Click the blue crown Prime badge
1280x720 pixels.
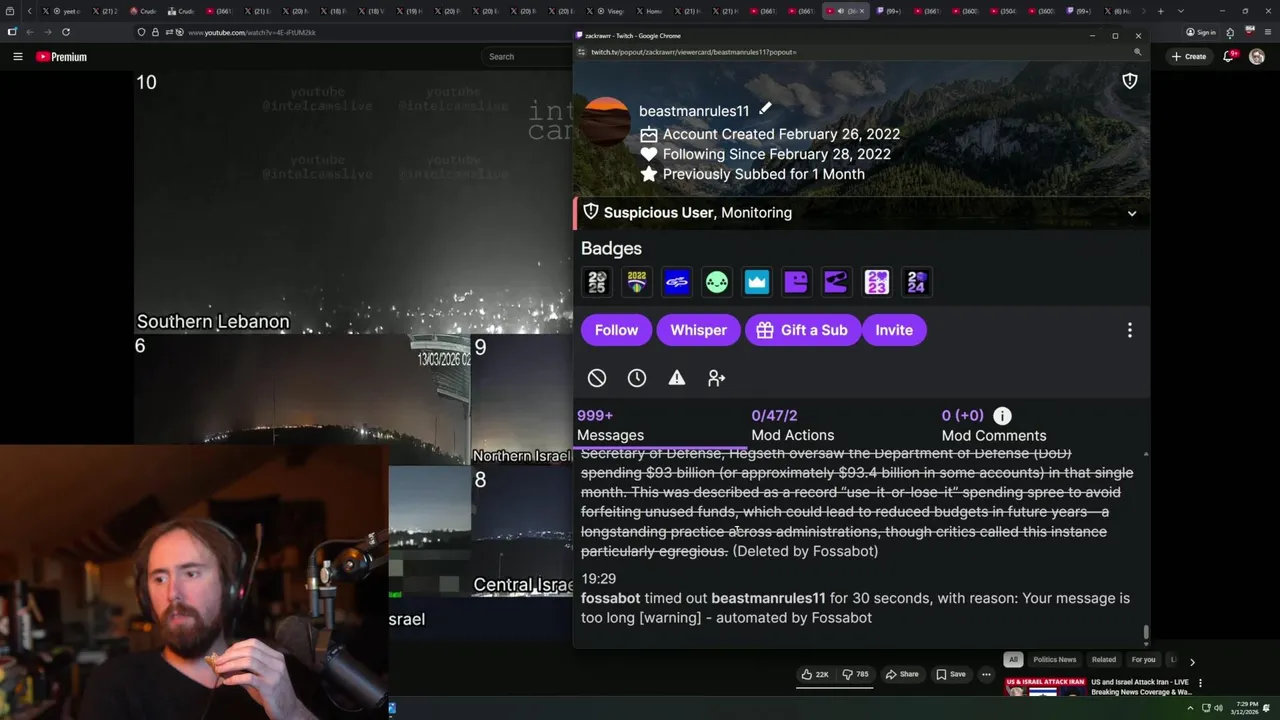coord(757,282)
